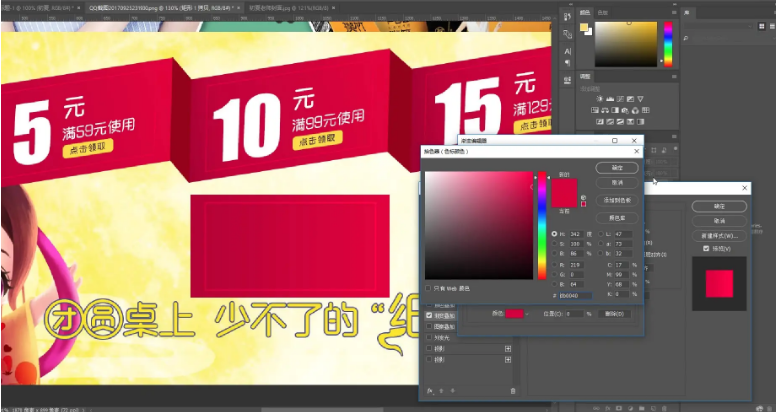Add a Levels adjustment (histogram icon)
Screen dimensions: 776x412
(x=610, y=99)
